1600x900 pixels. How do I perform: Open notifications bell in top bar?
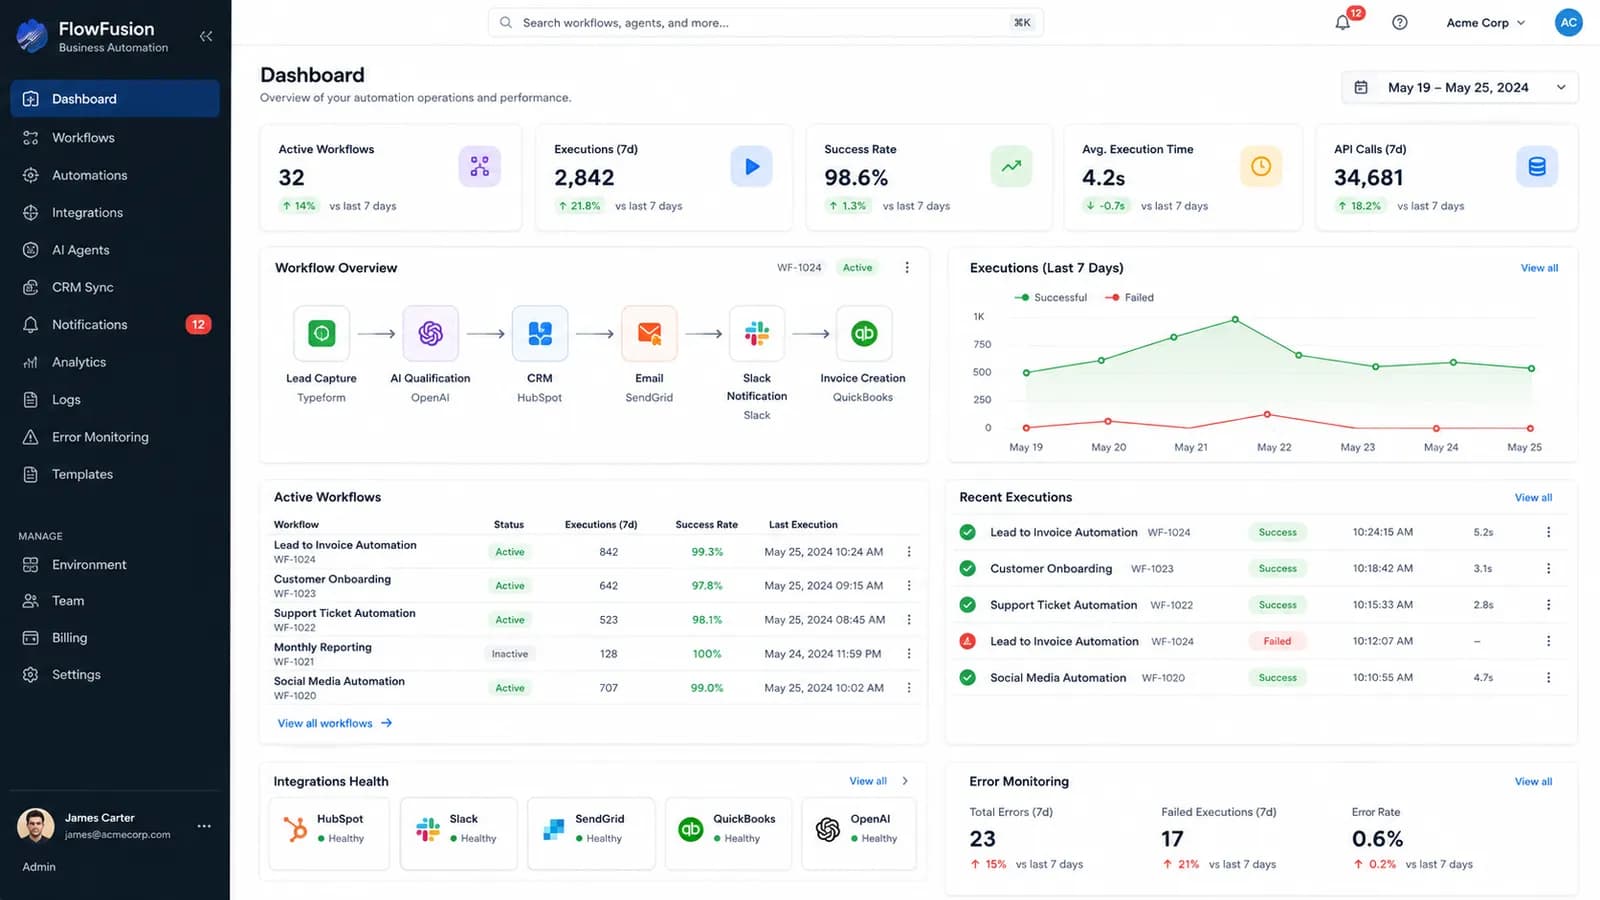(x=1343, y=22)
